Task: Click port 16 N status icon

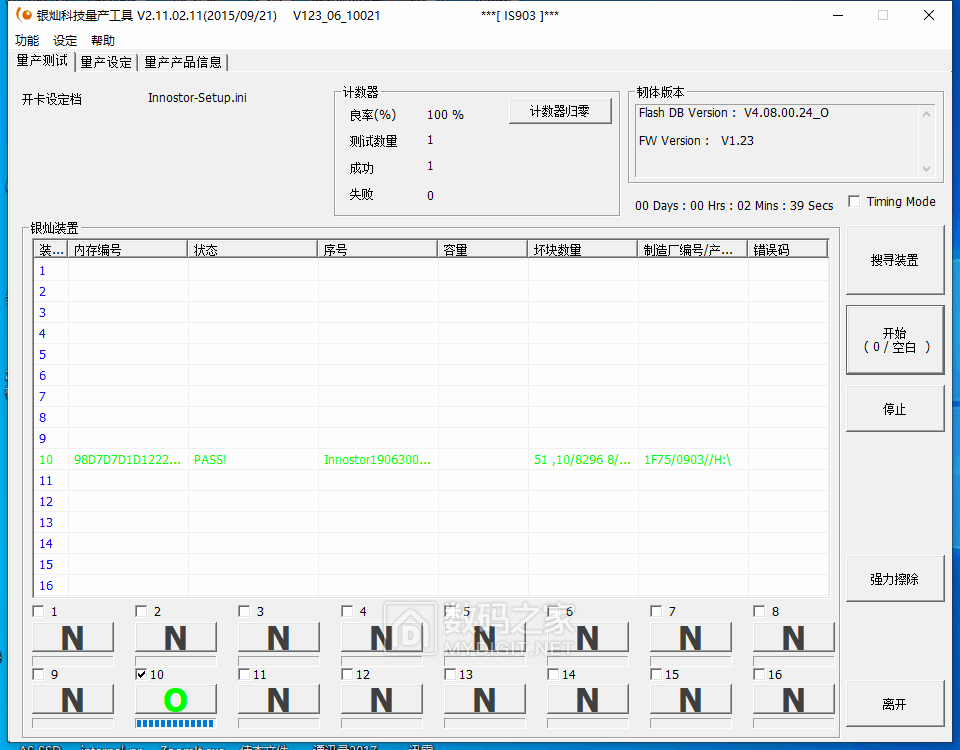Action: point(793,700)
